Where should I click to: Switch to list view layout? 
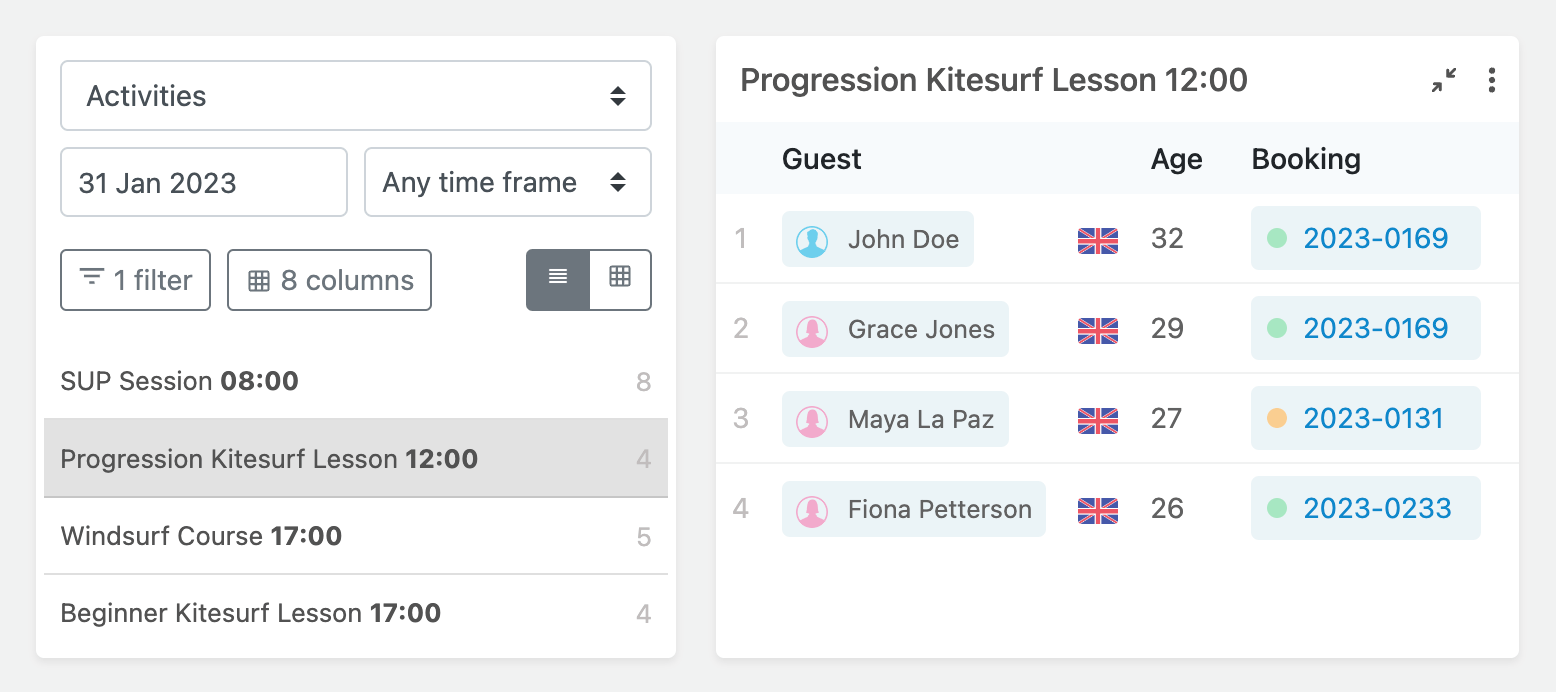coord(558,280)
